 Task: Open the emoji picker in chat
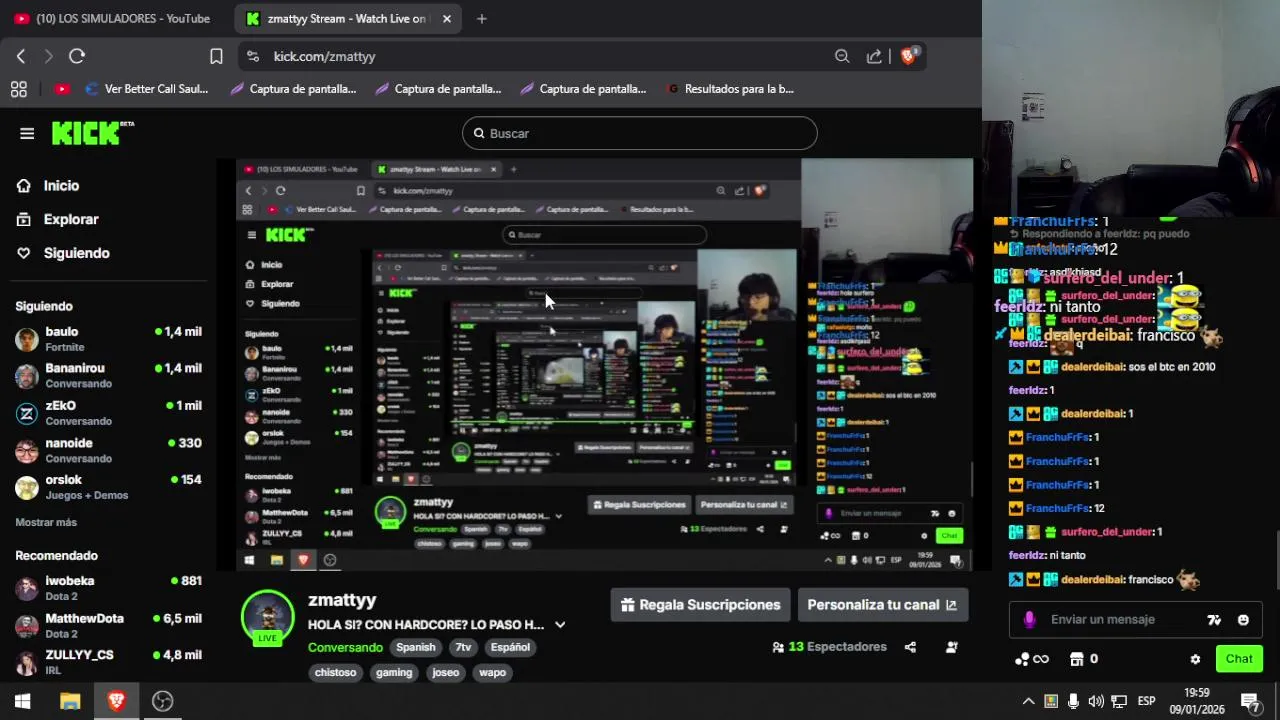pos(1243,620)
